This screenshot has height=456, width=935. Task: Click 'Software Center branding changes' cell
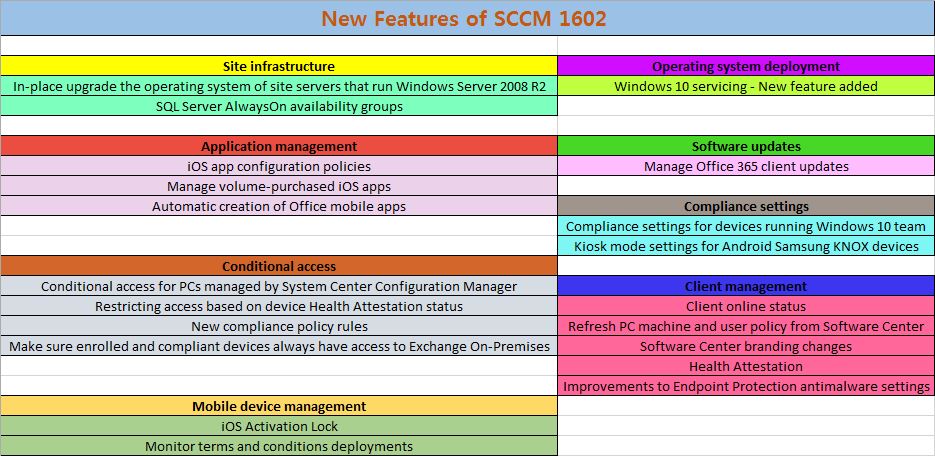746,346
